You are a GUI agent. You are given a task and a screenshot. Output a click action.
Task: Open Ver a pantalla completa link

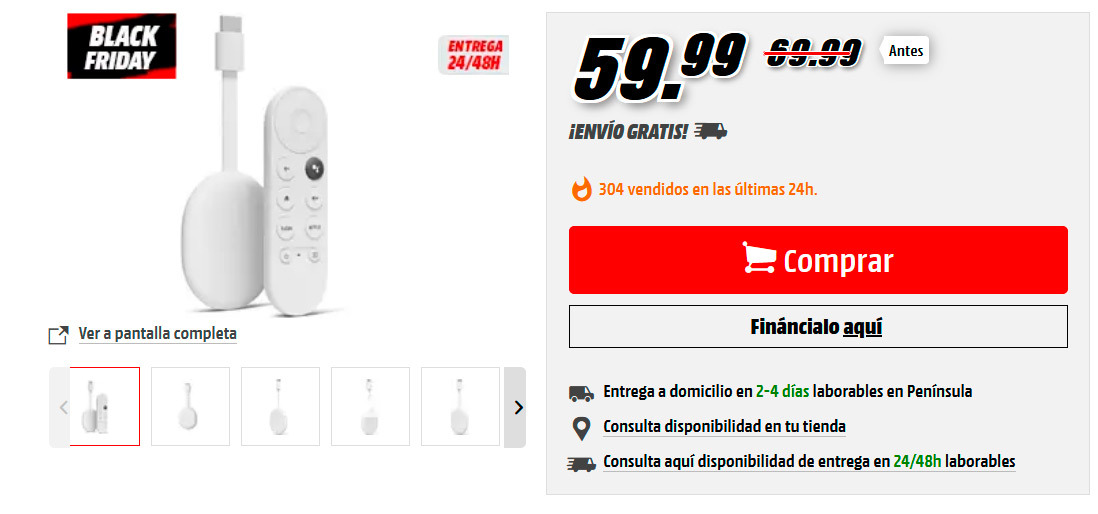(x=158, y=334)
